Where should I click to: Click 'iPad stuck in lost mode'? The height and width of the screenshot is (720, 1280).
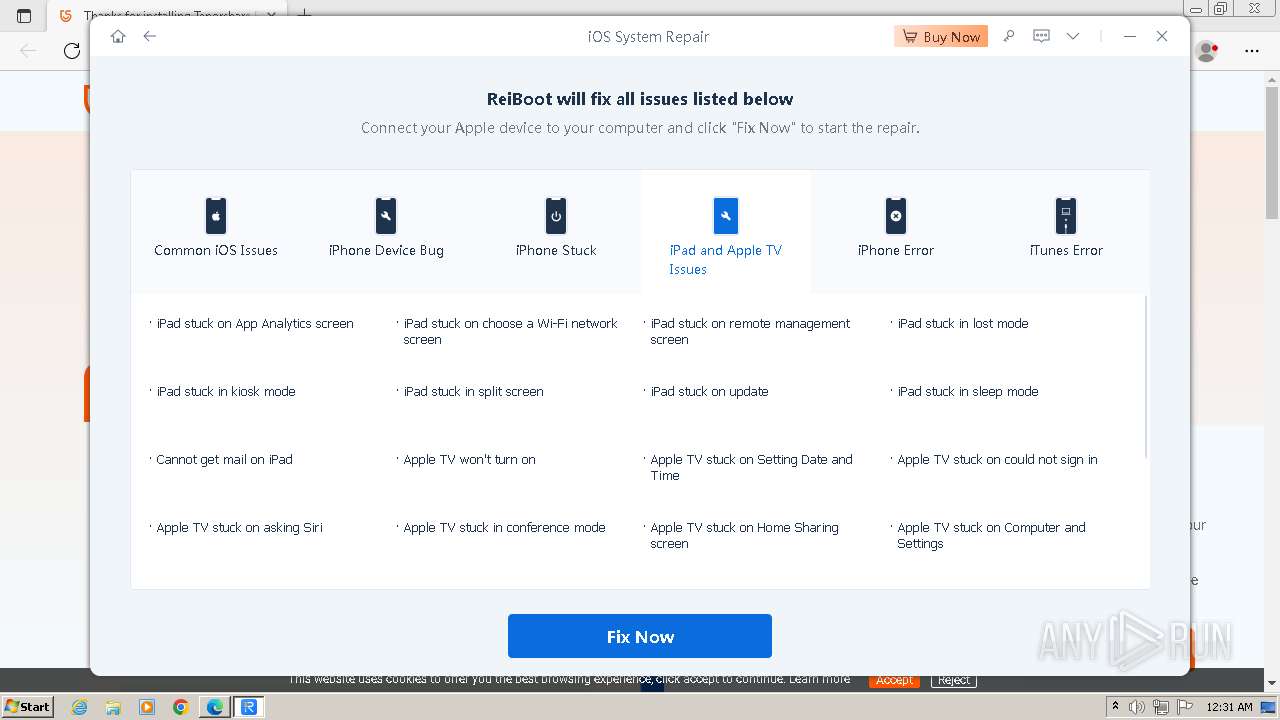(x=963, y=324)
